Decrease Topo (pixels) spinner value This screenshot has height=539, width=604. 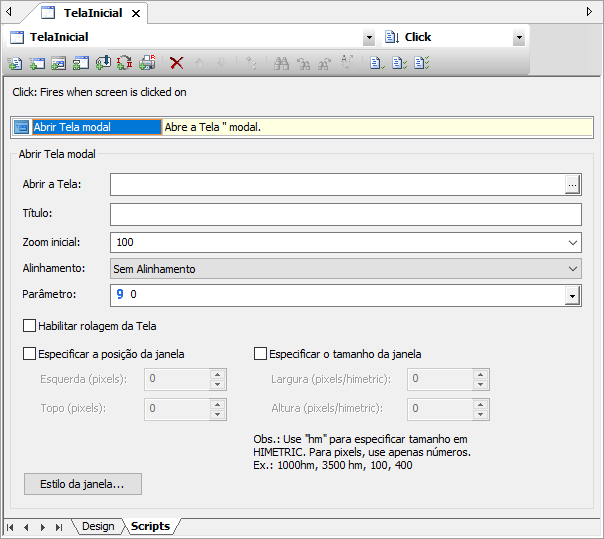pyautogui.click(x=218, y=415)
